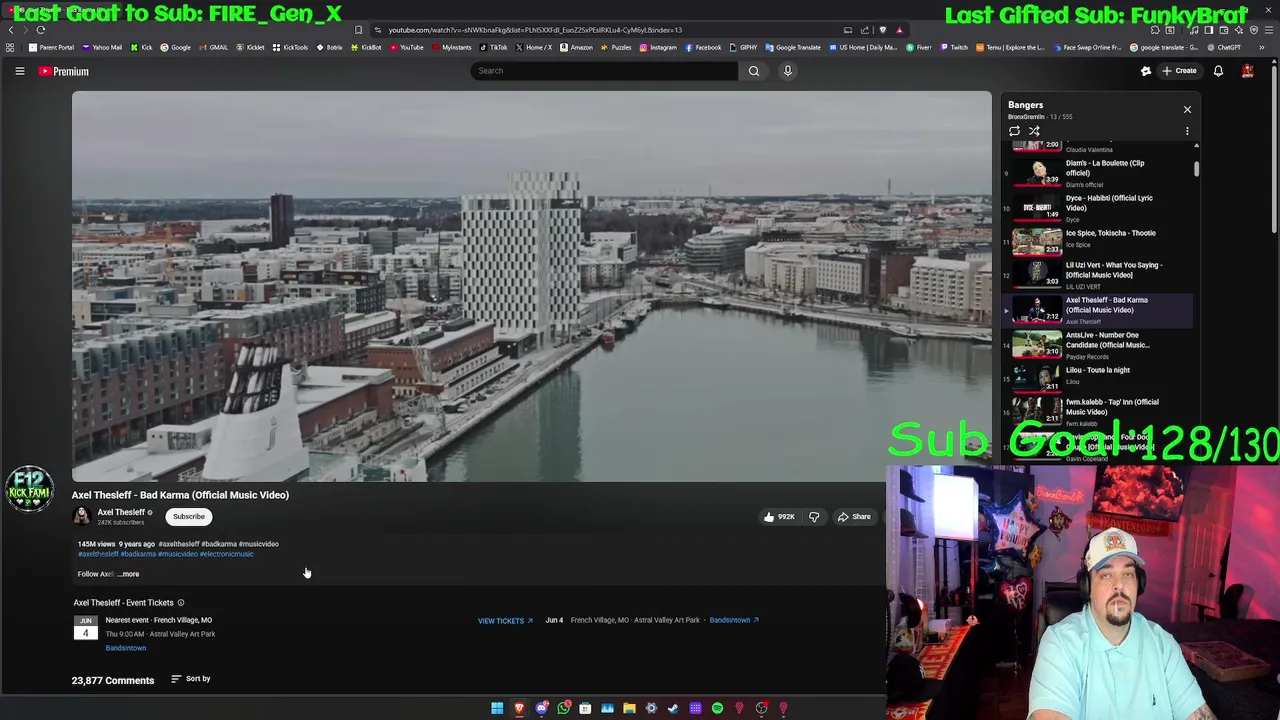1280x720 pixels.
Task: Open WhatsApp from the taskbar
Action: tap(563, 708)
